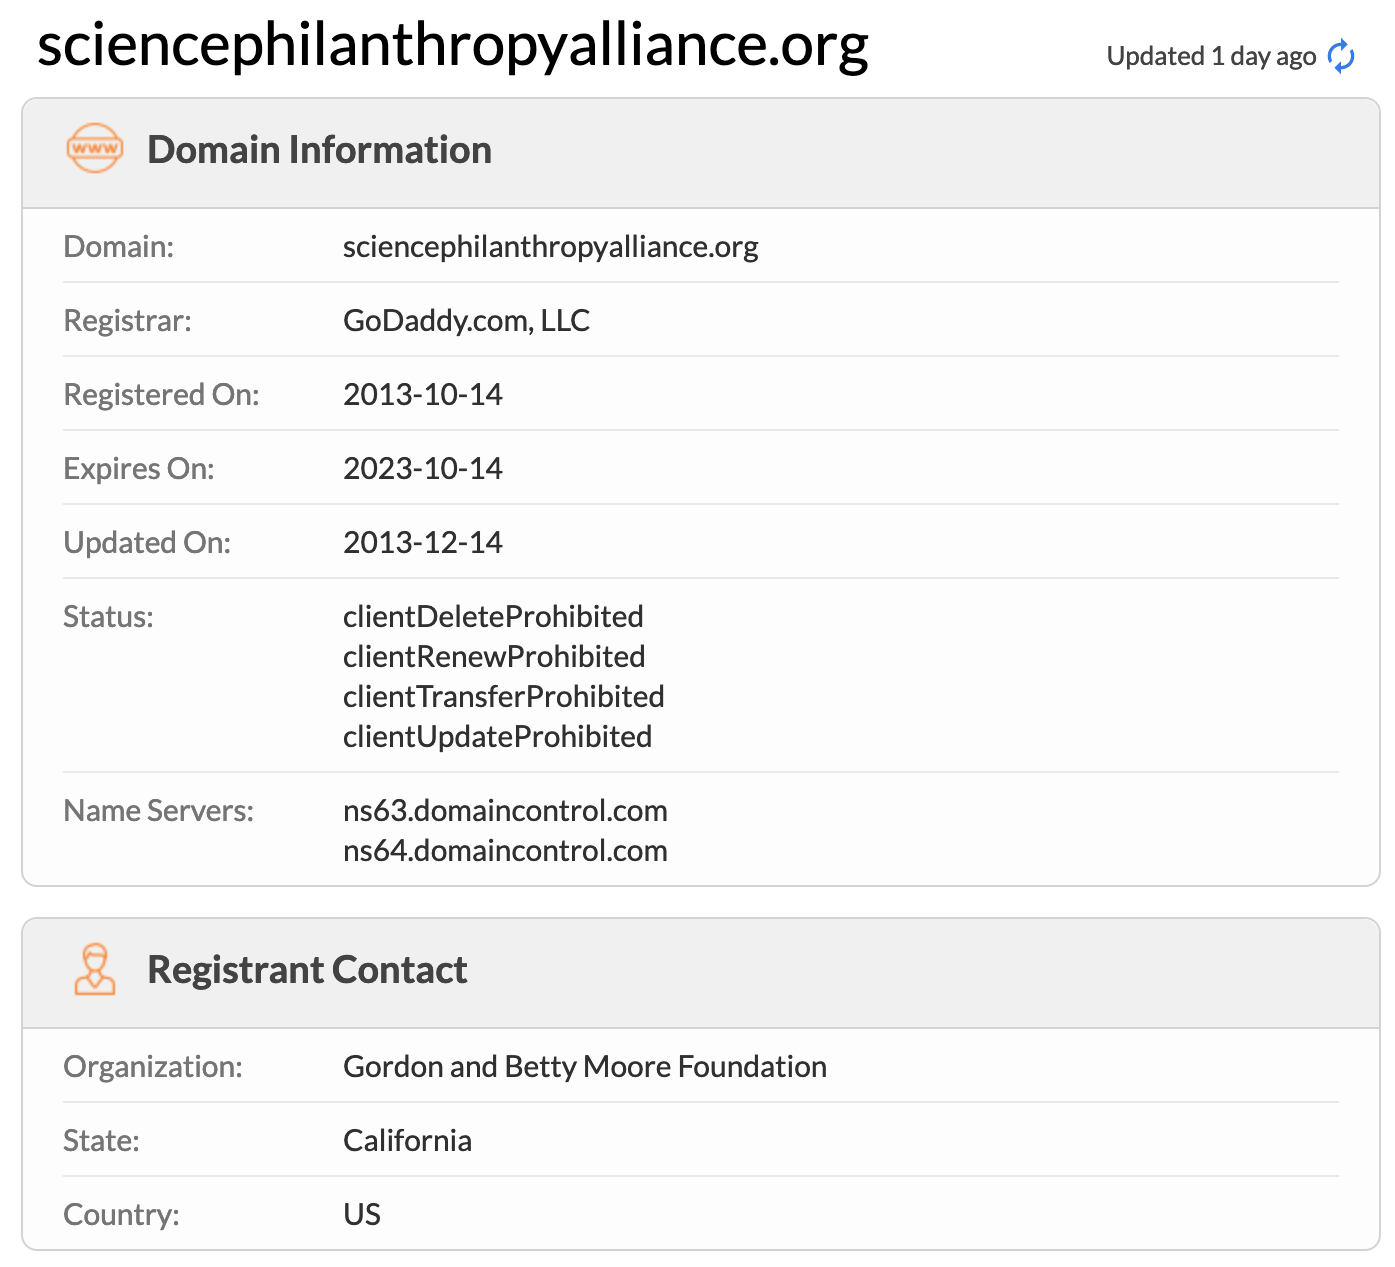Click the clientDeleteProhibited status

pos(493,616)
